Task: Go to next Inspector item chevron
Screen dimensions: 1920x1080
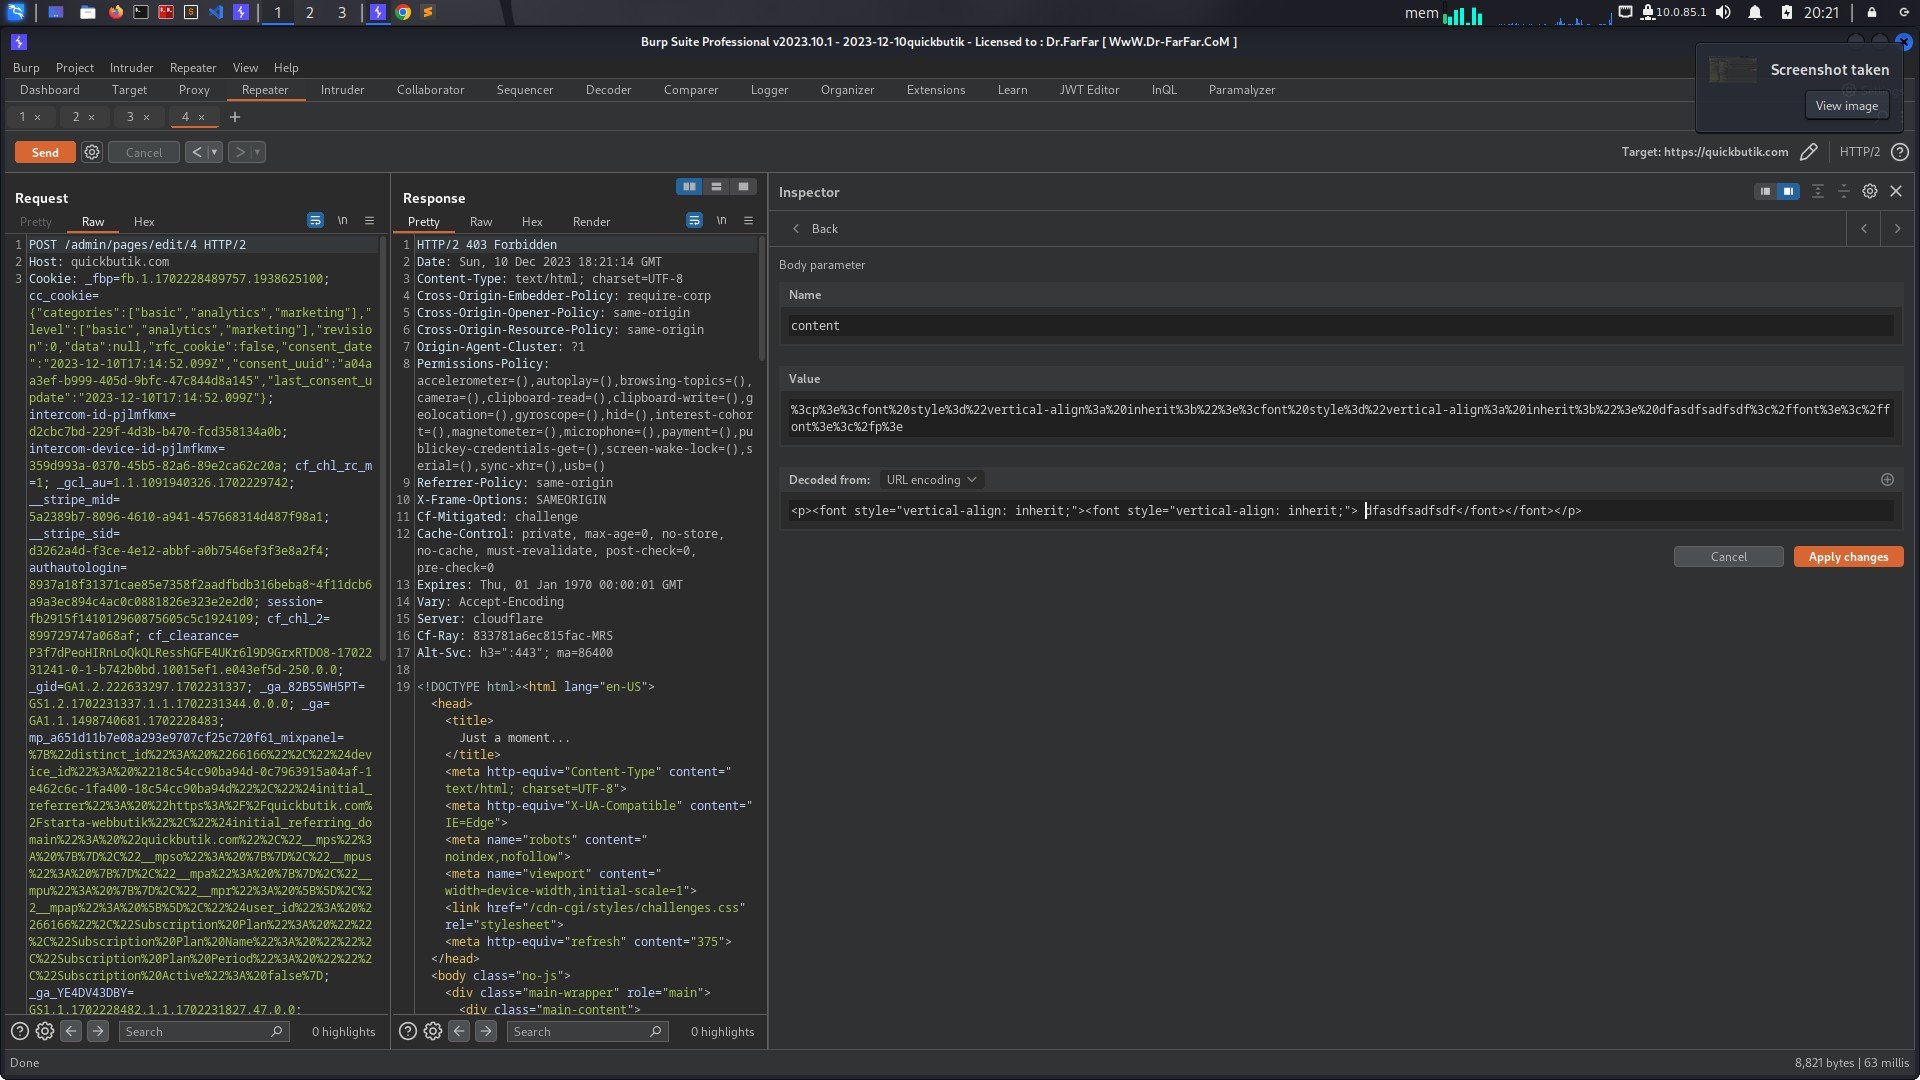Action: 1897,229
